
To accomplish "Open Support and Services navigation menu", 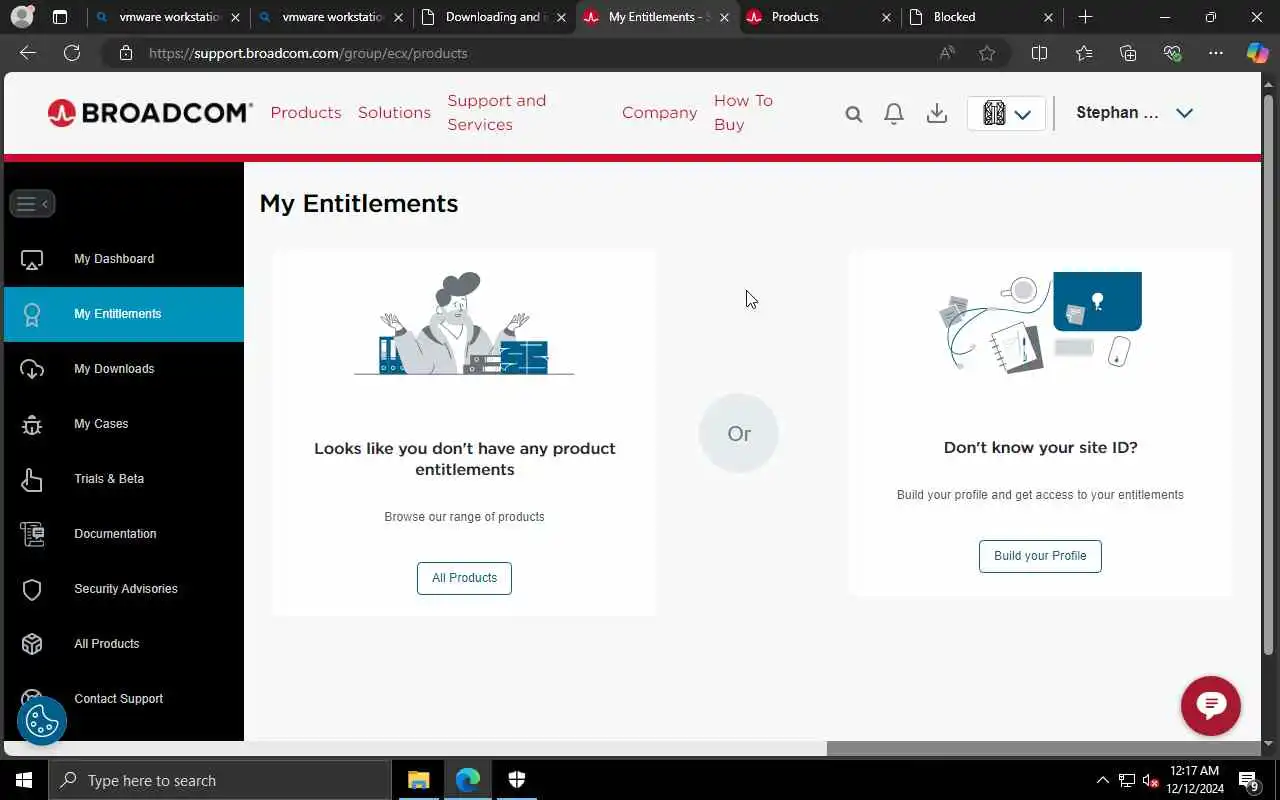I will (x=497, y=113).
